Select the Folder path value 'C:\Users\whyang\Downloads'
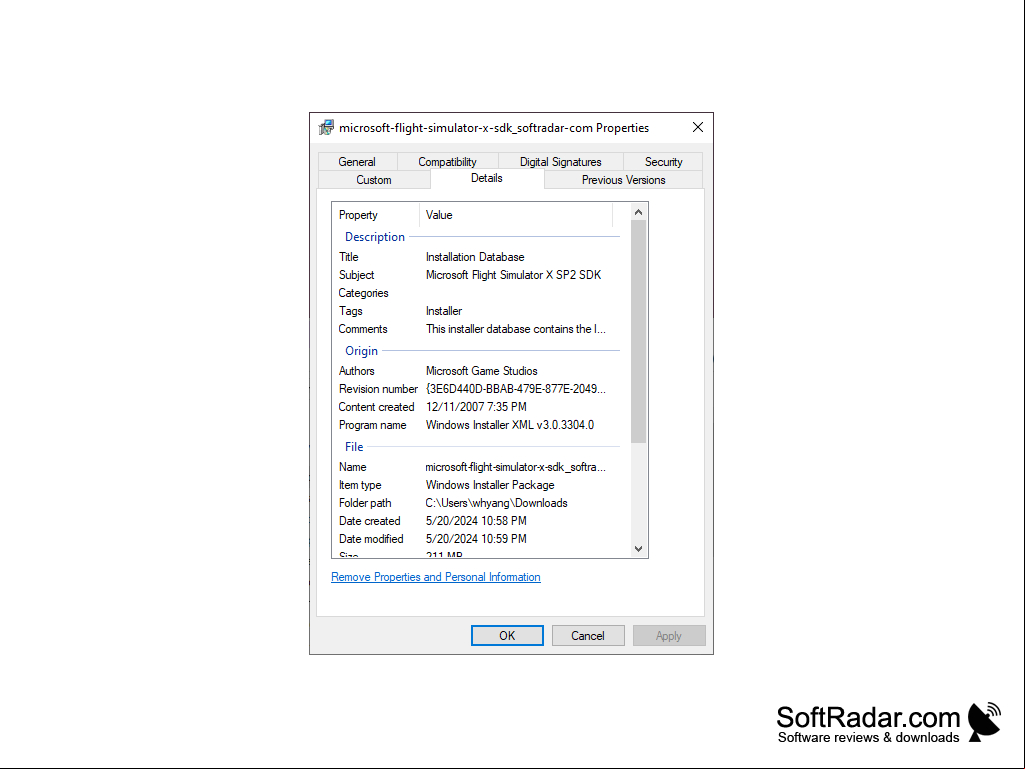 tap(497, 503)
